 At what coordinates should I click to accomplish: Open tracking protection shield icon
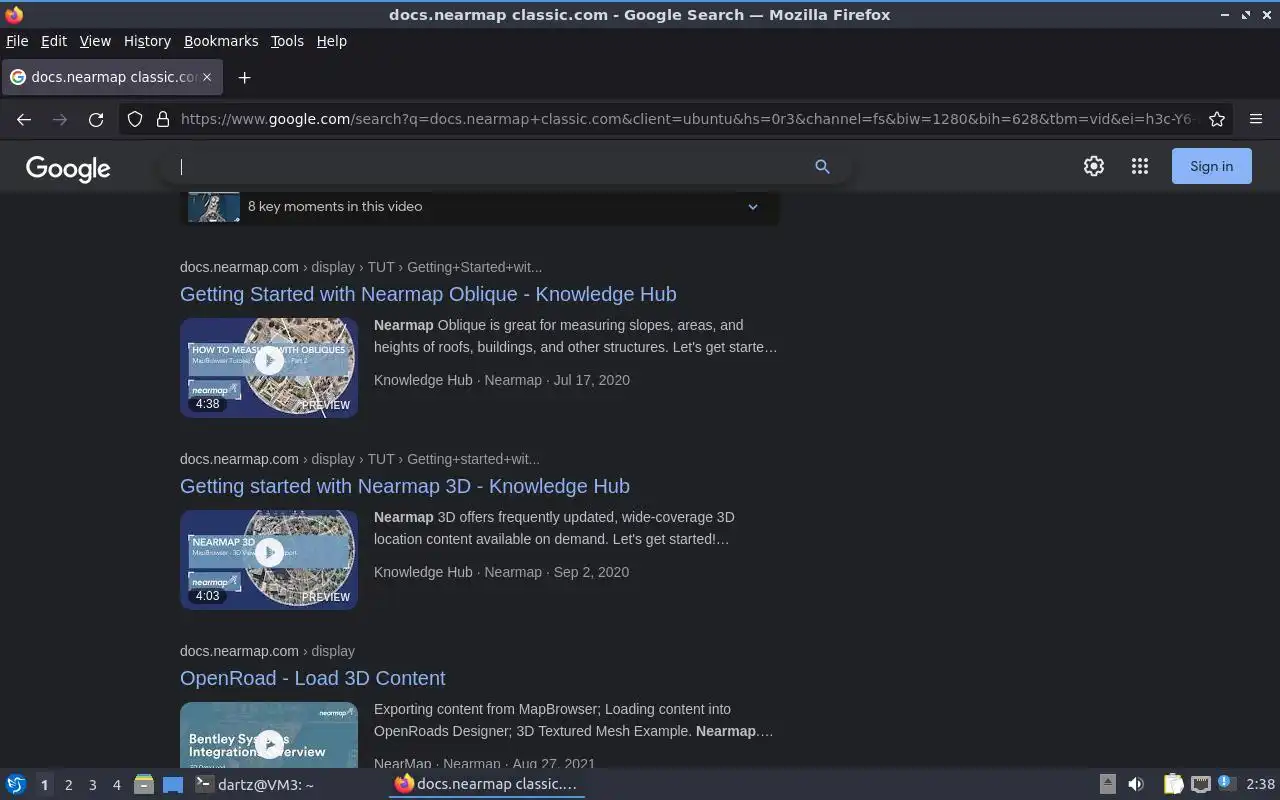pyautogui.click(x=135, y=119)
